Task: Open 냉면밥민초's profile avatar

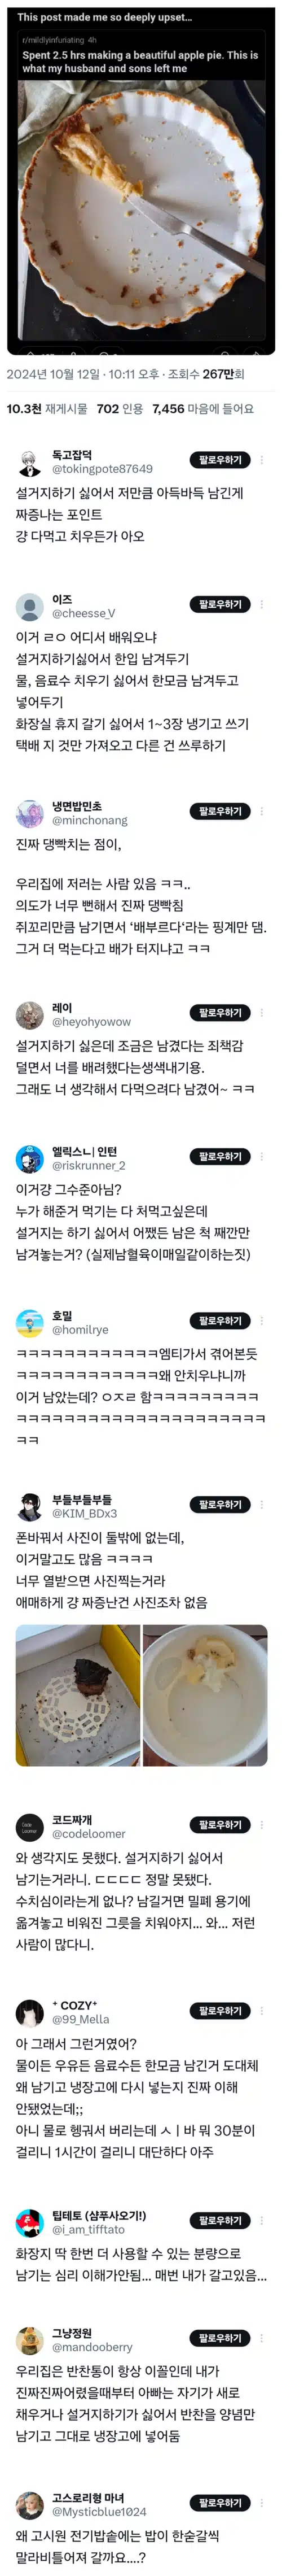Action: click(29, 813)
